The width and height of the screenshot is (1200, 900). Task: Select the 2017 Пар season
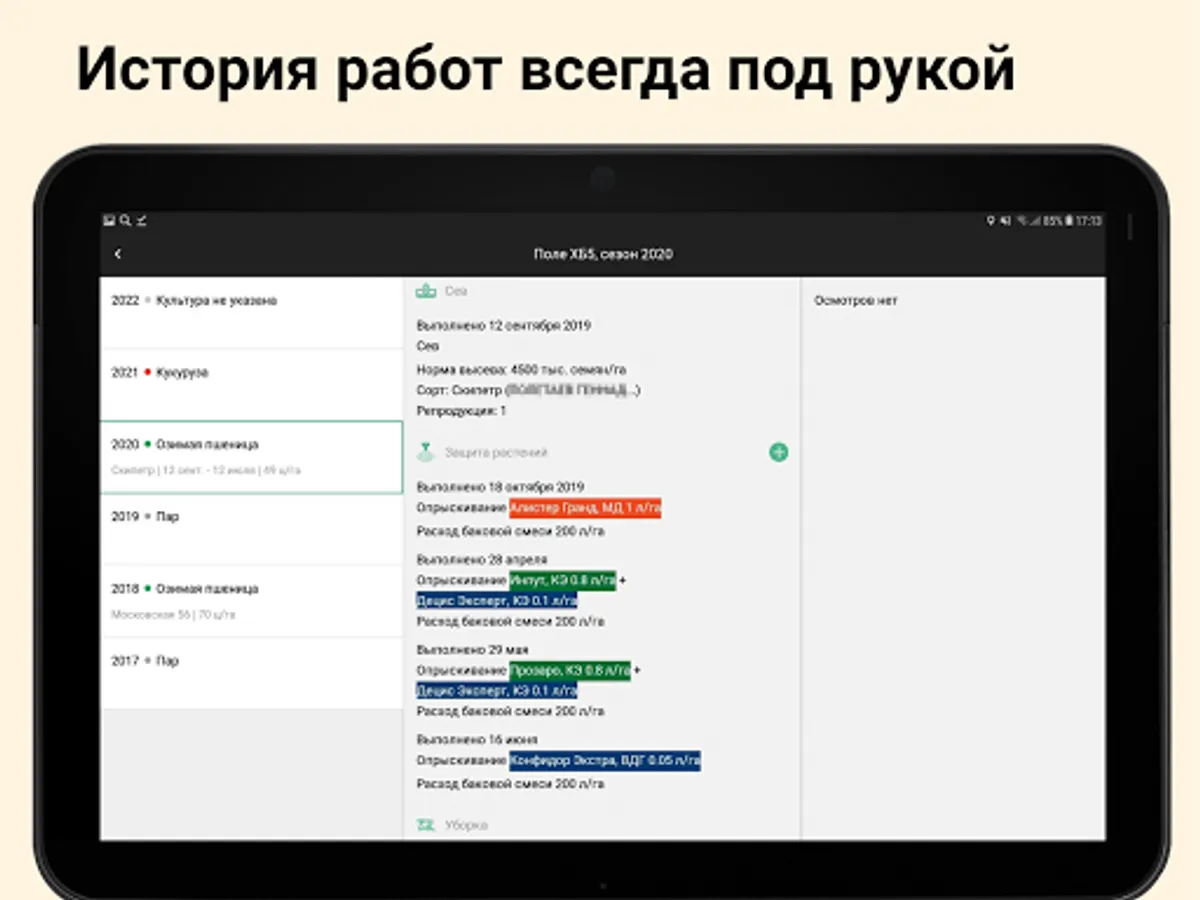251,673
